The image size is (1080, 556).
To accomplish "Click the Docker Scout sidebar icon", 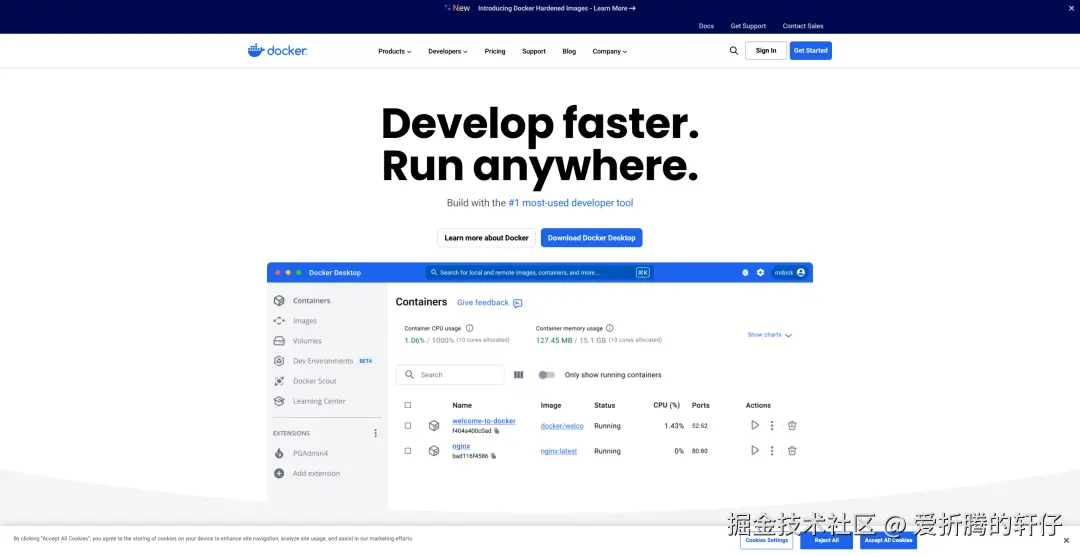I will click(279, 381).
